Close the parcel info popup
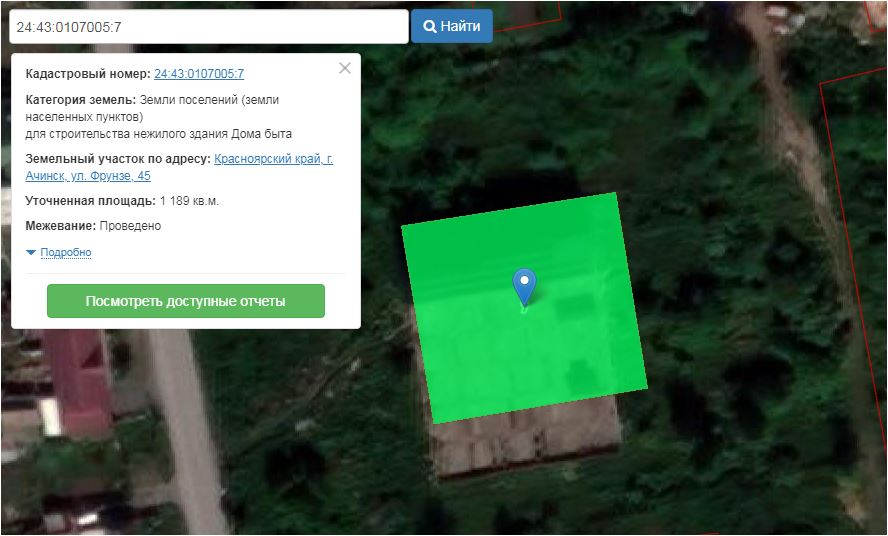This screenshot has height=536, width=888. pos(345,68)
